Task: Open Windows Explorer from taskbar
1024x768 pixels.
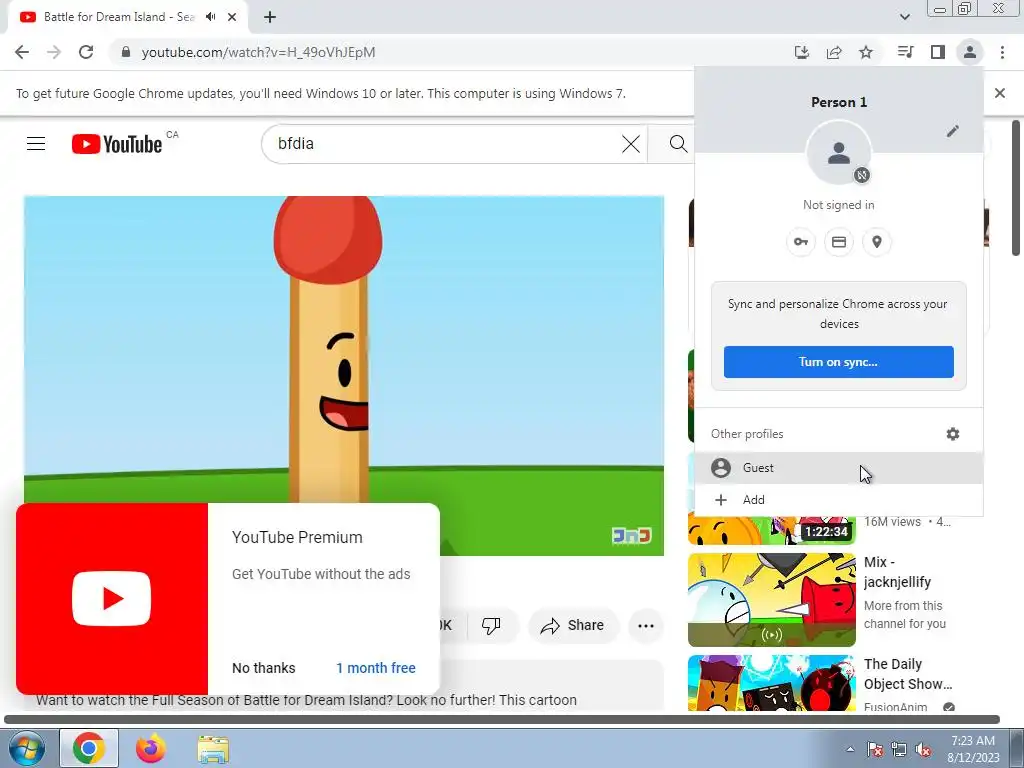Action: (213, 748)
